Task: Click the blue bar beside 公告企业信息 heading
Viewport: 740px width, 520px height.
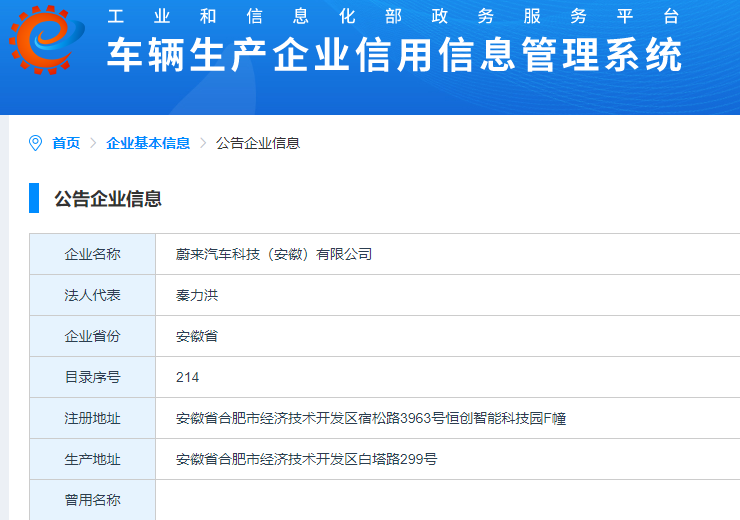Action: pyautogui.click(x=34, y=198)
